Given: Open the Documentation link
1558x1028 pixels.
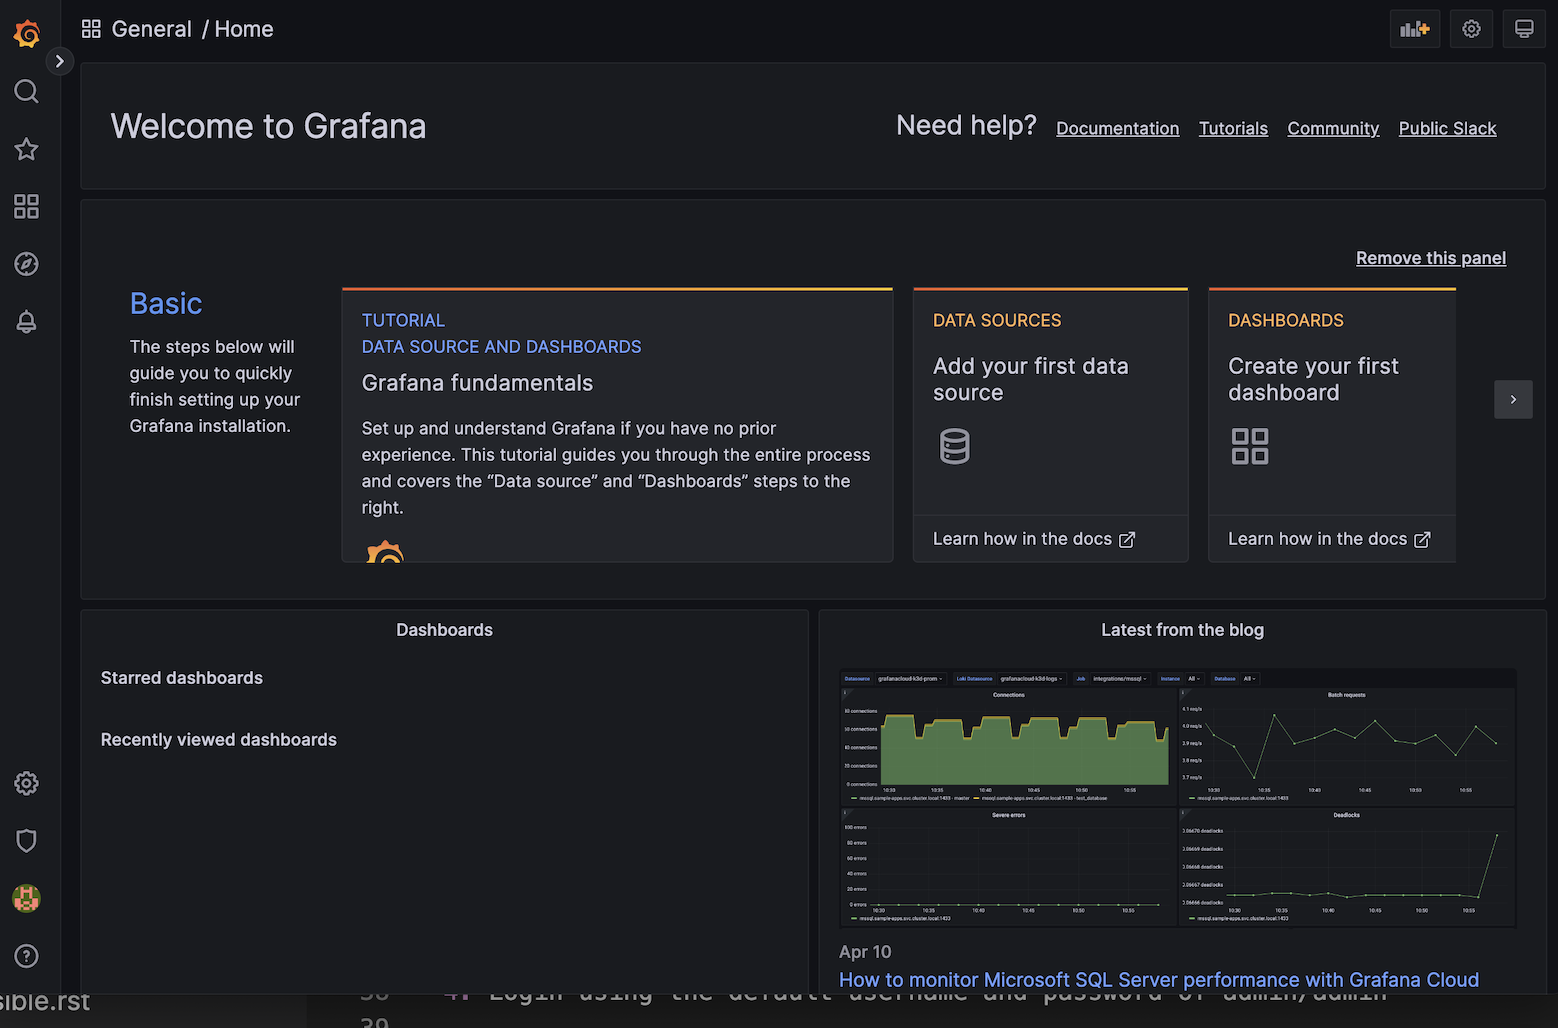Looking at the screenshot, I should pyautogui.click(x=1118, y=128).
